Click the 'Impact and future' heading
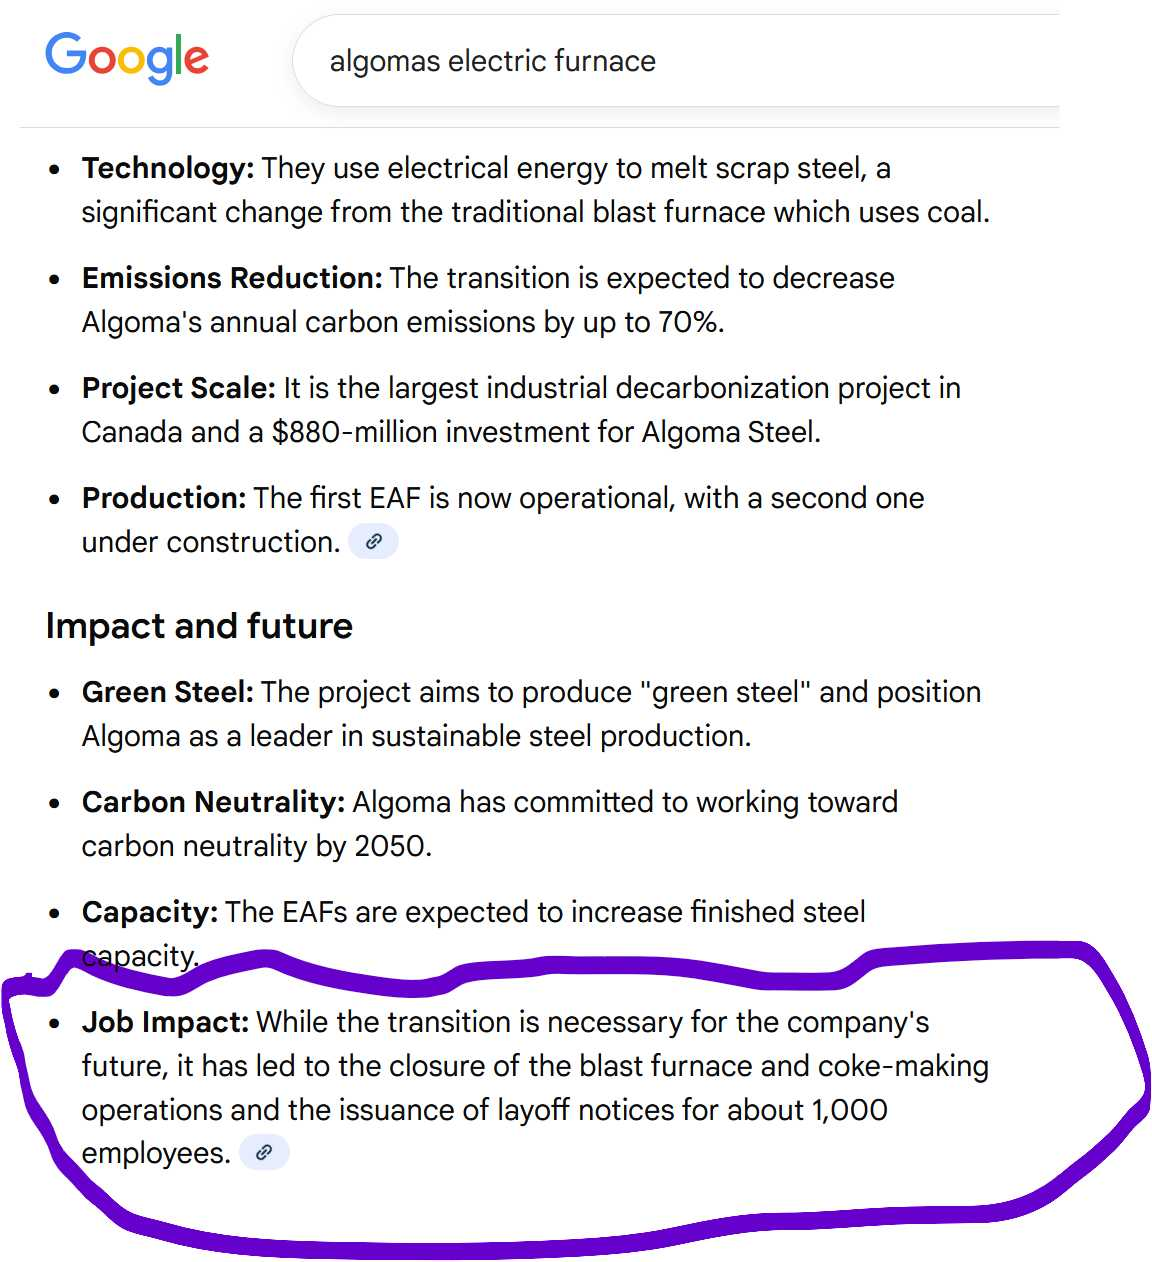Viewport: 1152px width, 1262px height. click(x=199, y=626)
